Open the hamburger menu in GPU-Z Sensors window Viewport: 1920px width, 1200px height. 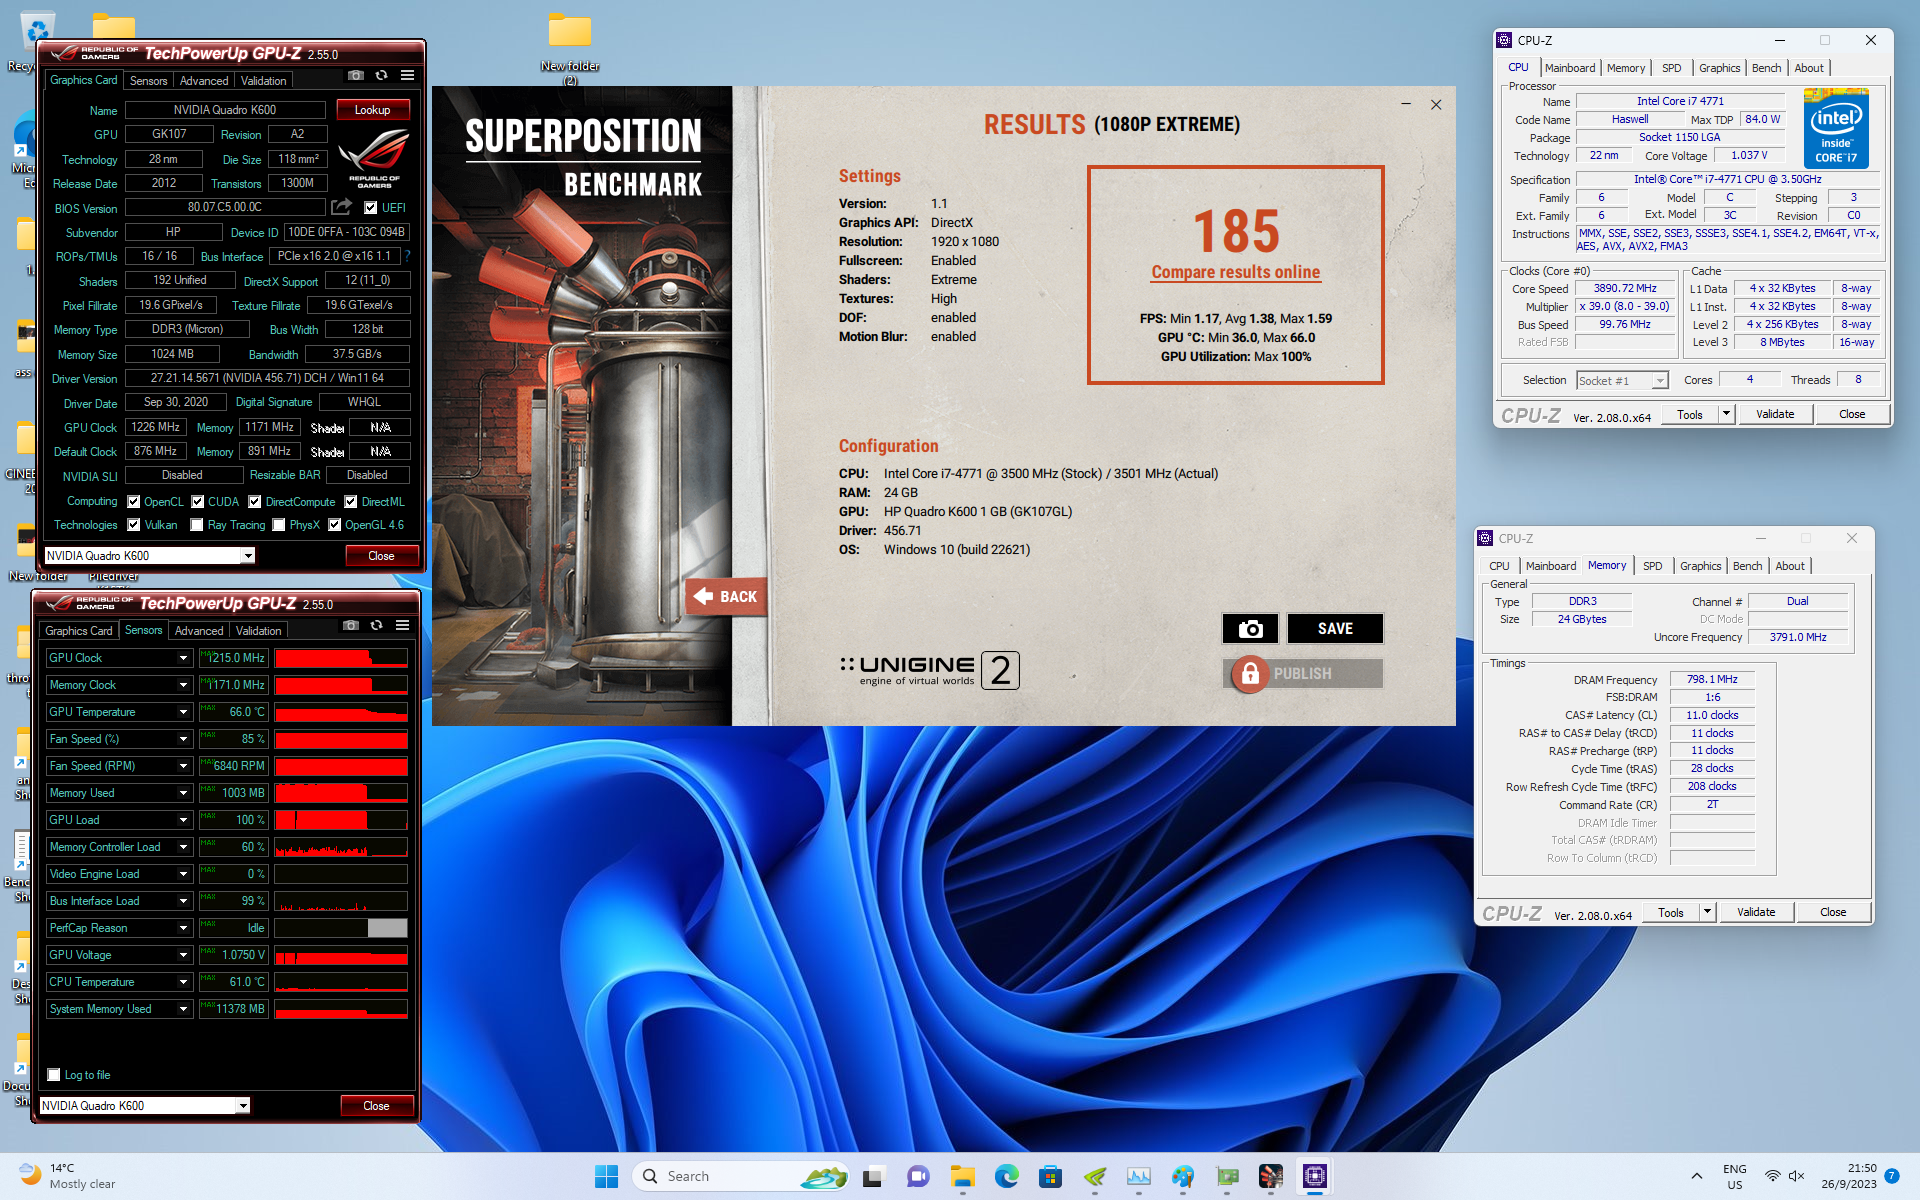tap(402, 626)
